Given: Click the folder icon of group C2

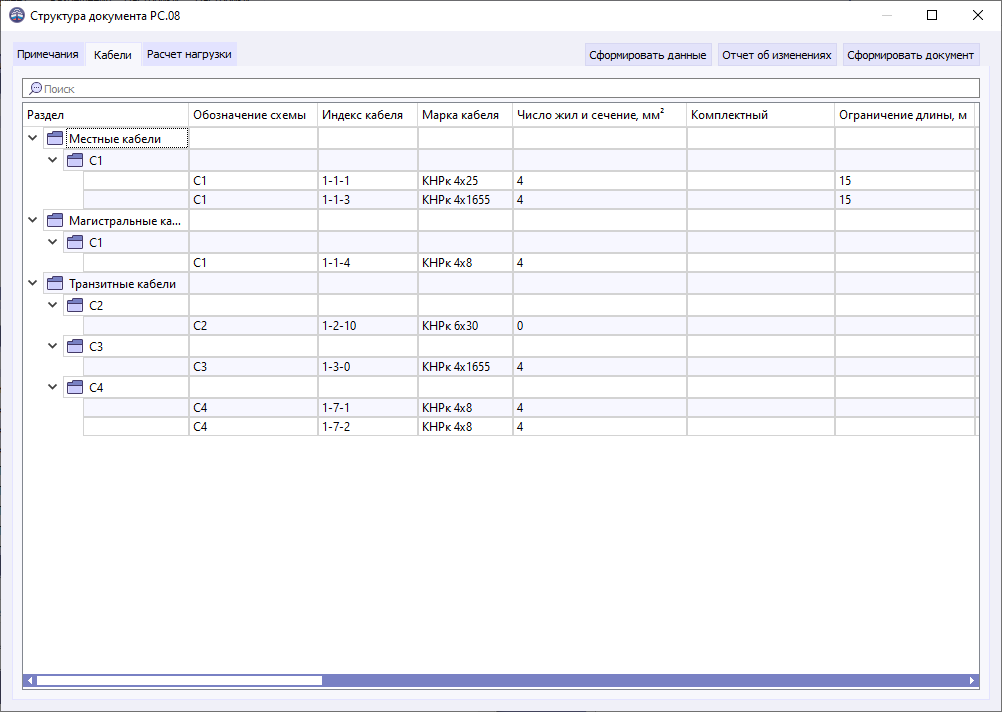Looking at the screenshot, I should (74, 305).
